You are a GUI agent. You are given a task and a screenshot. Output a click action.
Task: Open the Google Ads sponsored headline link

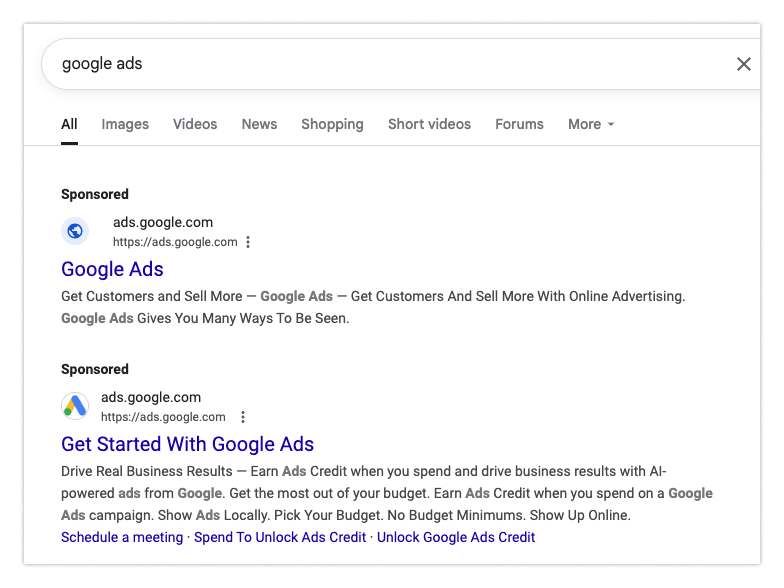click(x=112, y=269)
